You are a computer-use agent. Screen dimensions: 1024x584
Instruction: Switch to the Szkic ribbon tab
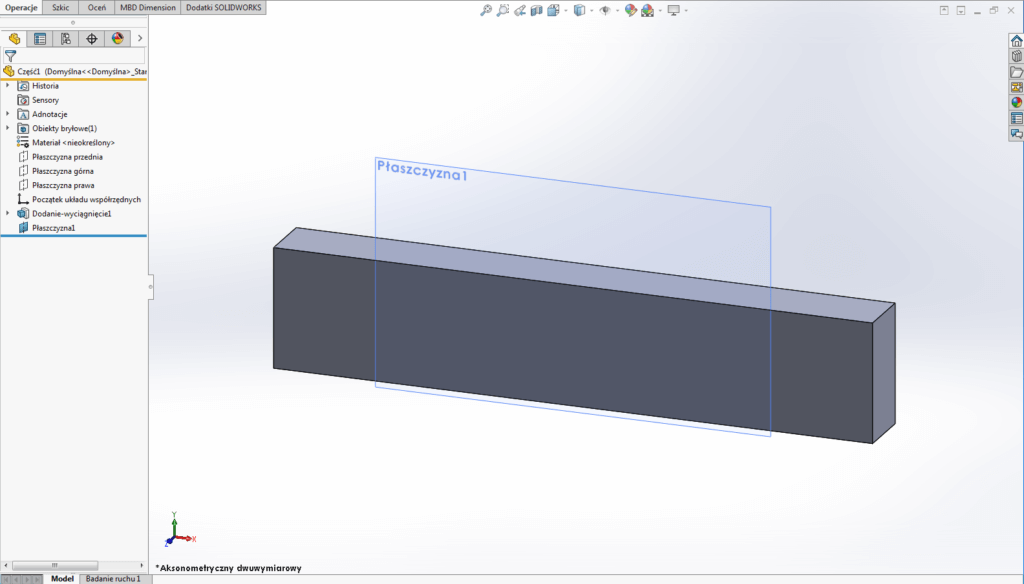[60, 6]
